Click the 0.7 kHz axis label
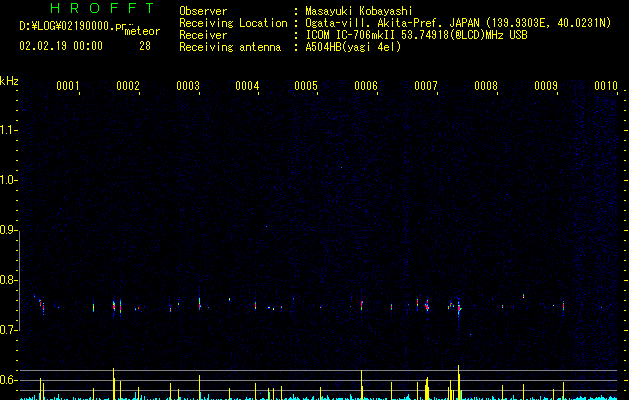 click(8, 330)
